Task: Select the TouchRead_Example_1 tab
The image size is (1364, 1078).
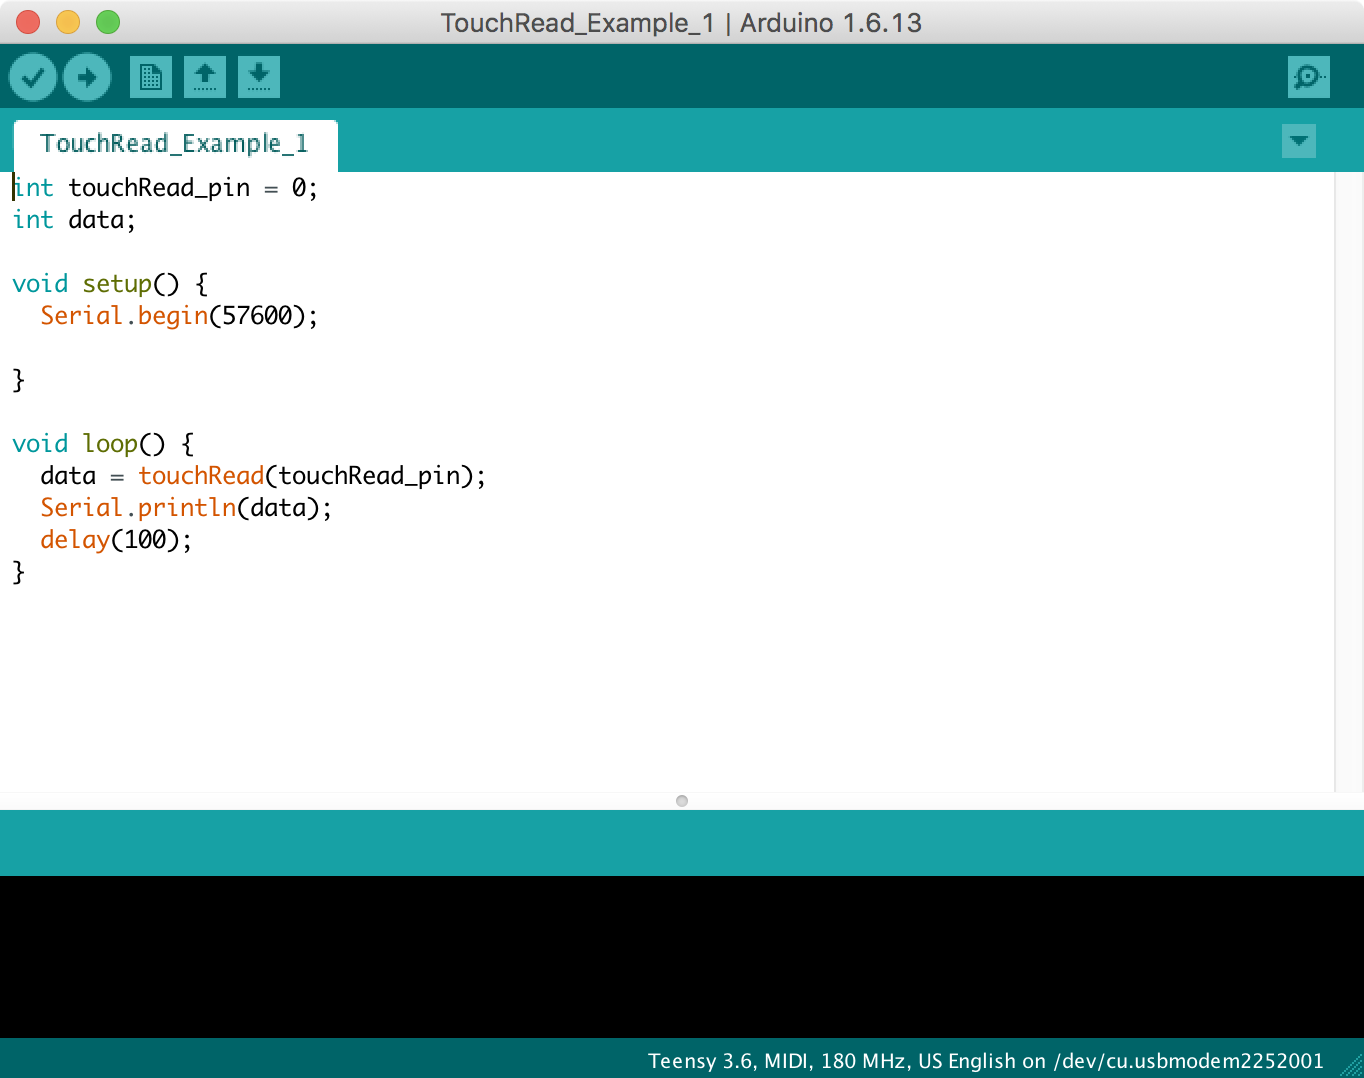Action: [x=174, y=143]
